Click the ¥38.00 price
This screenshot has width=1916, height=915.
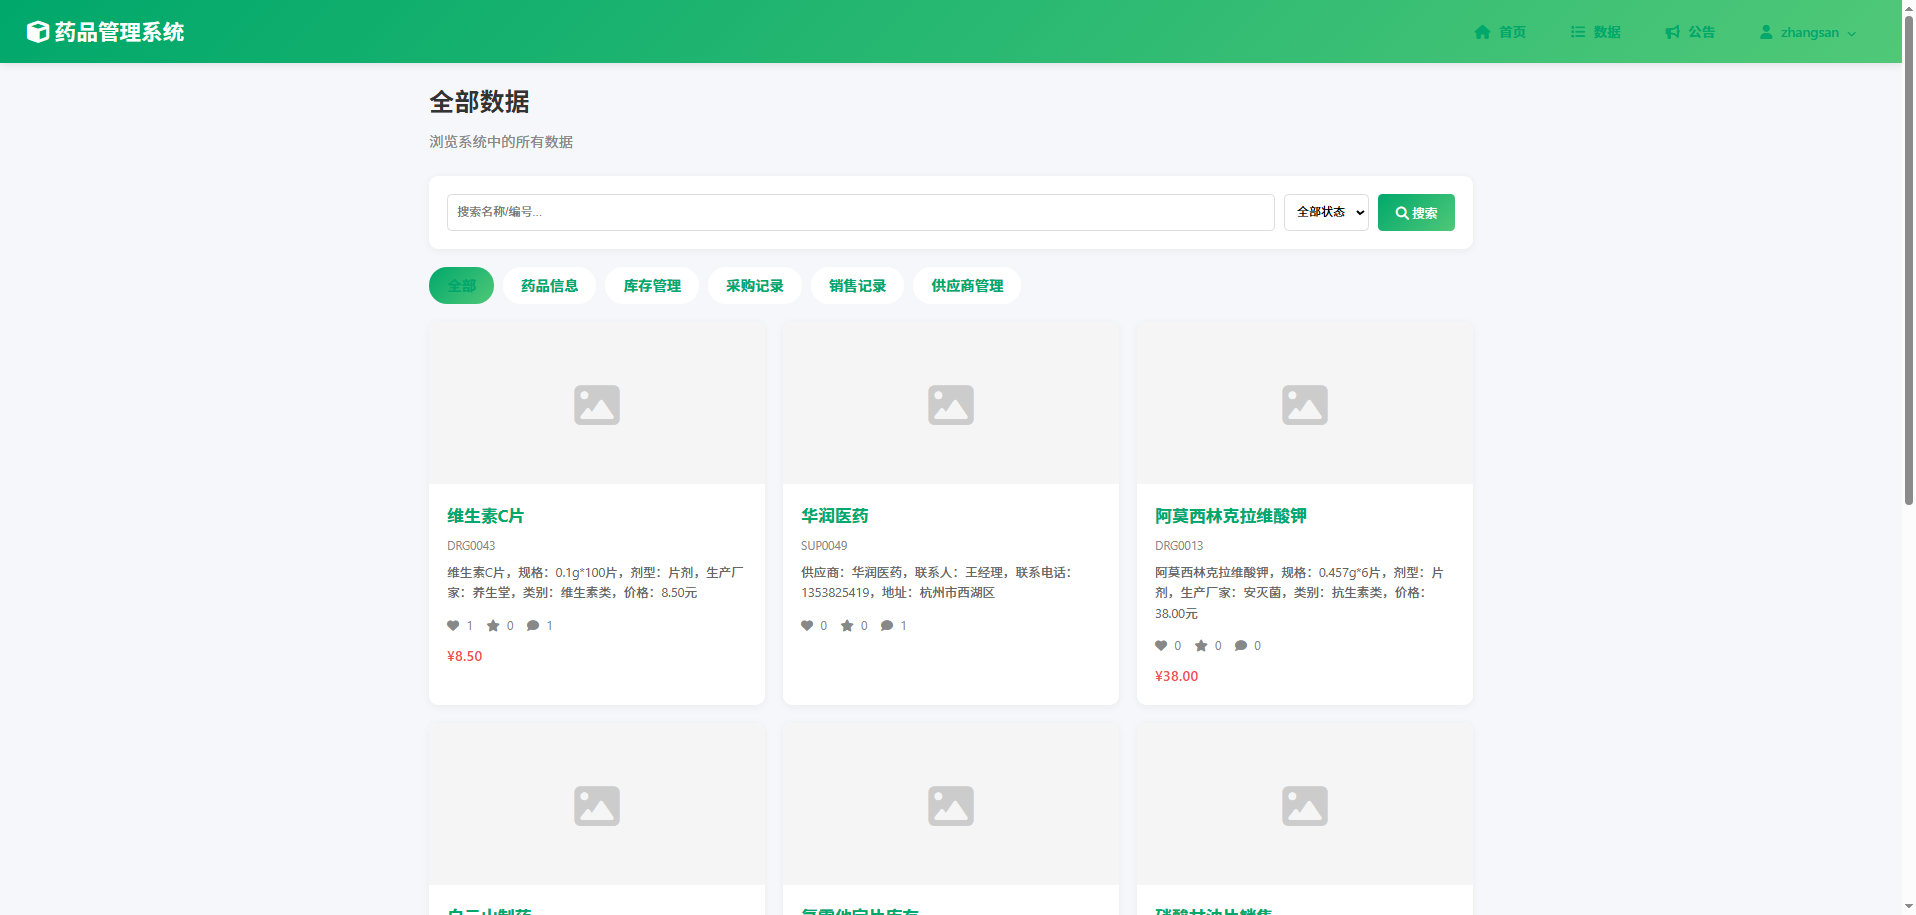point(1176,677)
